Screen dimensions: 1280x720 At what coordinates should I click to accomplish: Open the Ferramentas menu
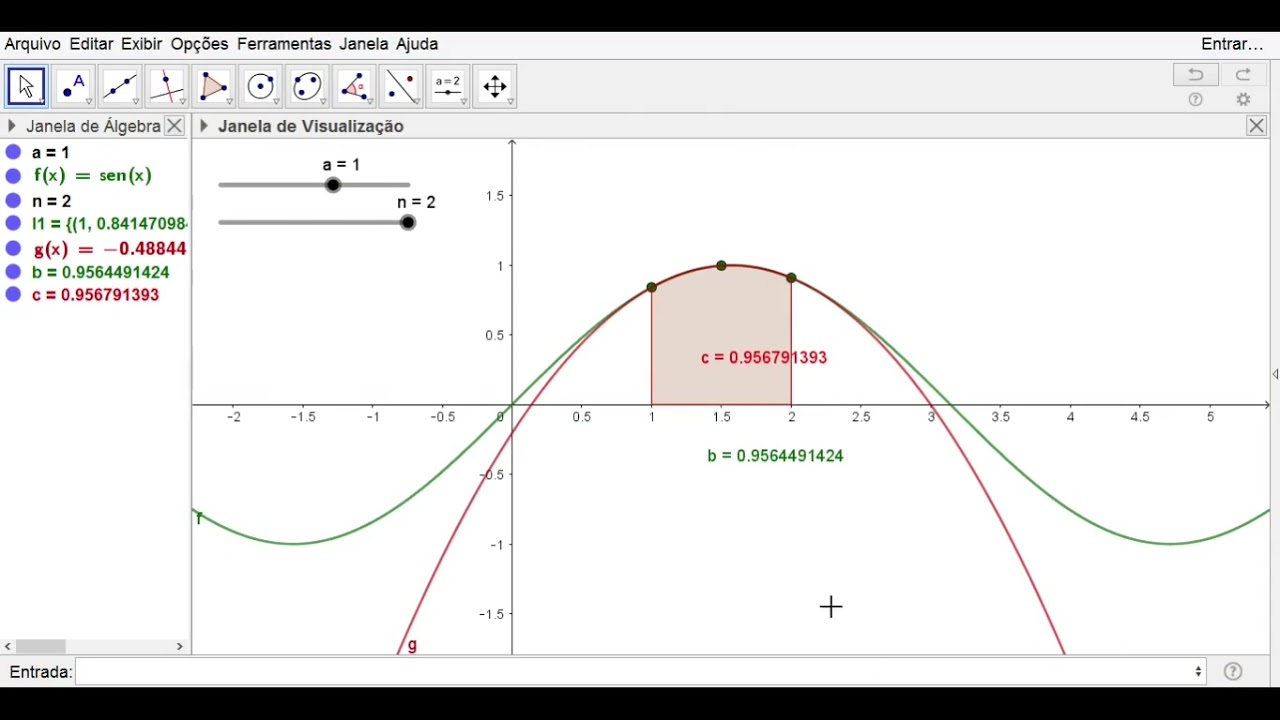click(x=284, y=44)
